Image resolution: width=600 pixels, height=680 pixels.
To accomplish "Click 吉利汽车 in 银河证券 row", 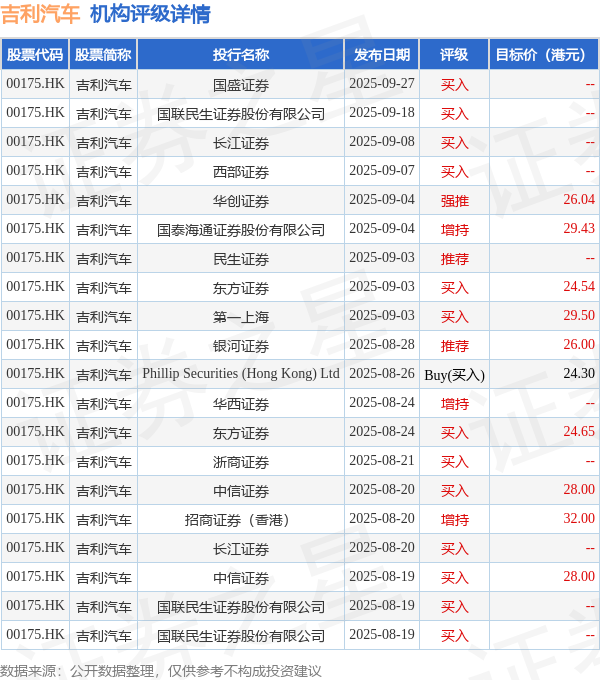I will point(104,346).
